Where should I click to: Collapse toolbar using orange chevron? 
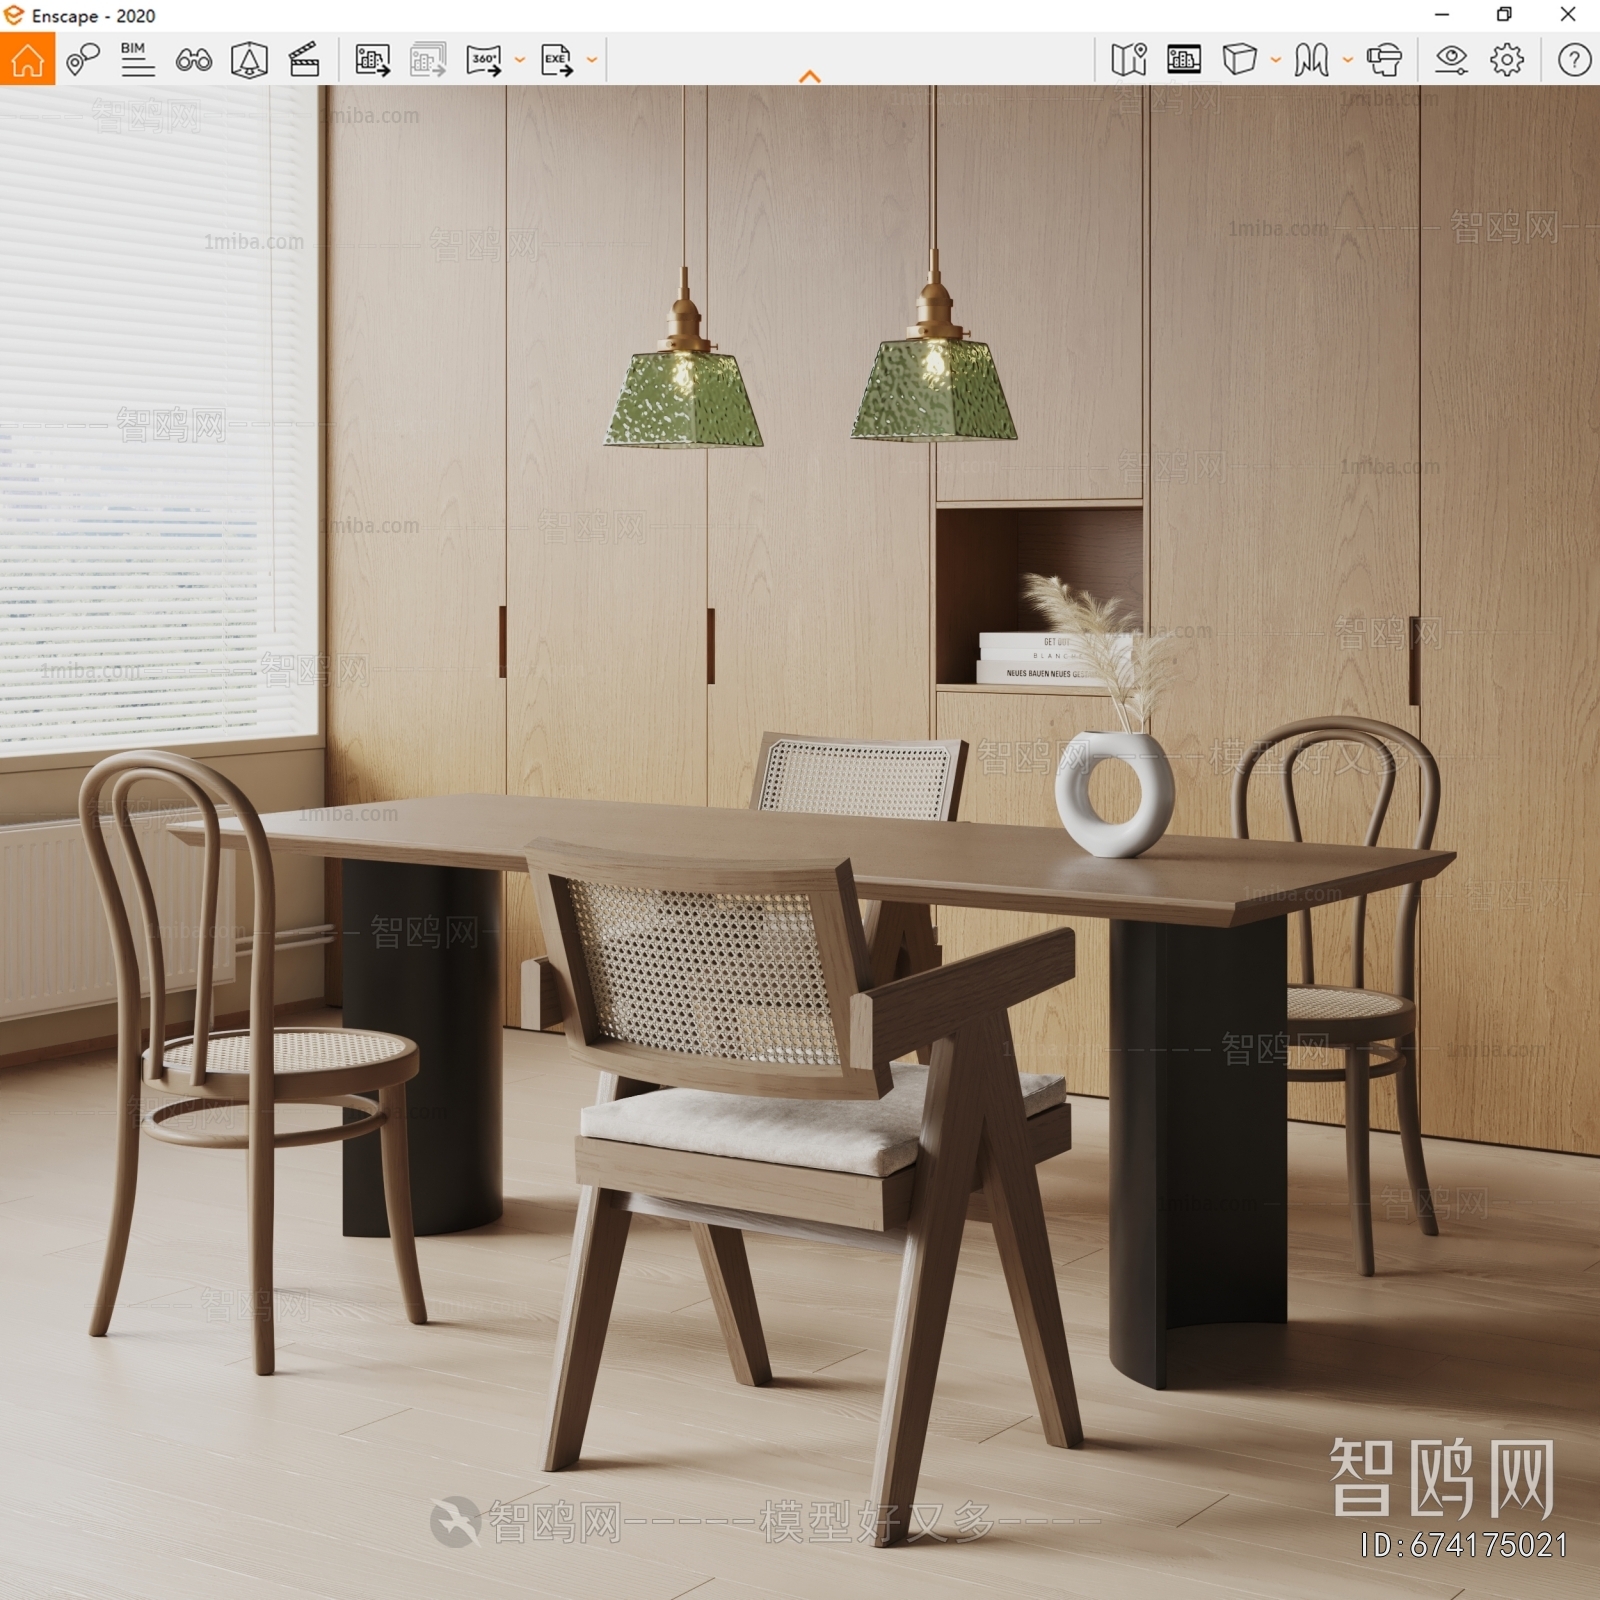[x=810, y=77]
